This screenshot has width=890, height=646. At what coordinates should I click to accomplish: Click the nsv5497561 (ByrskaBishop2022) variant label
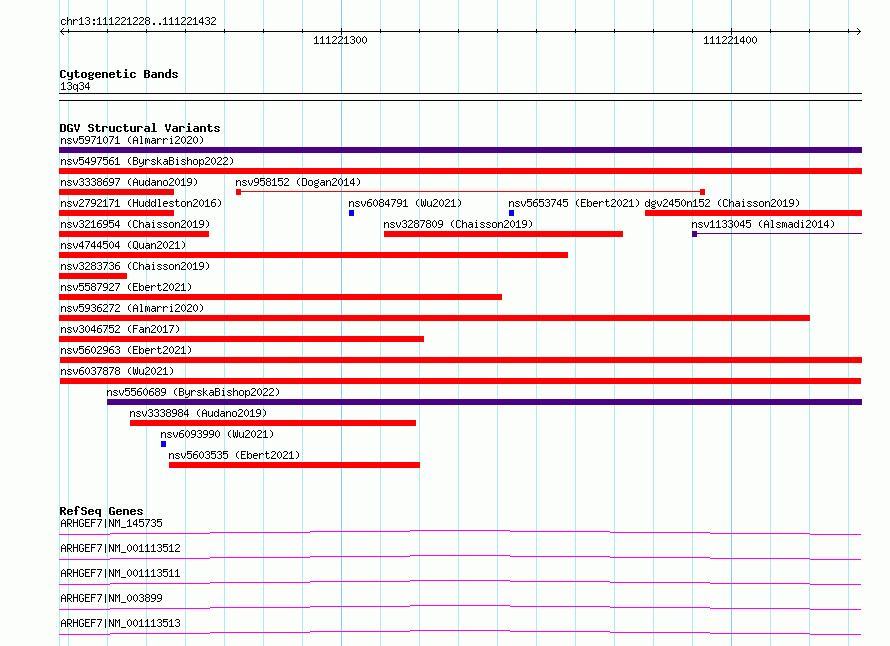click(x=147, y=161)
